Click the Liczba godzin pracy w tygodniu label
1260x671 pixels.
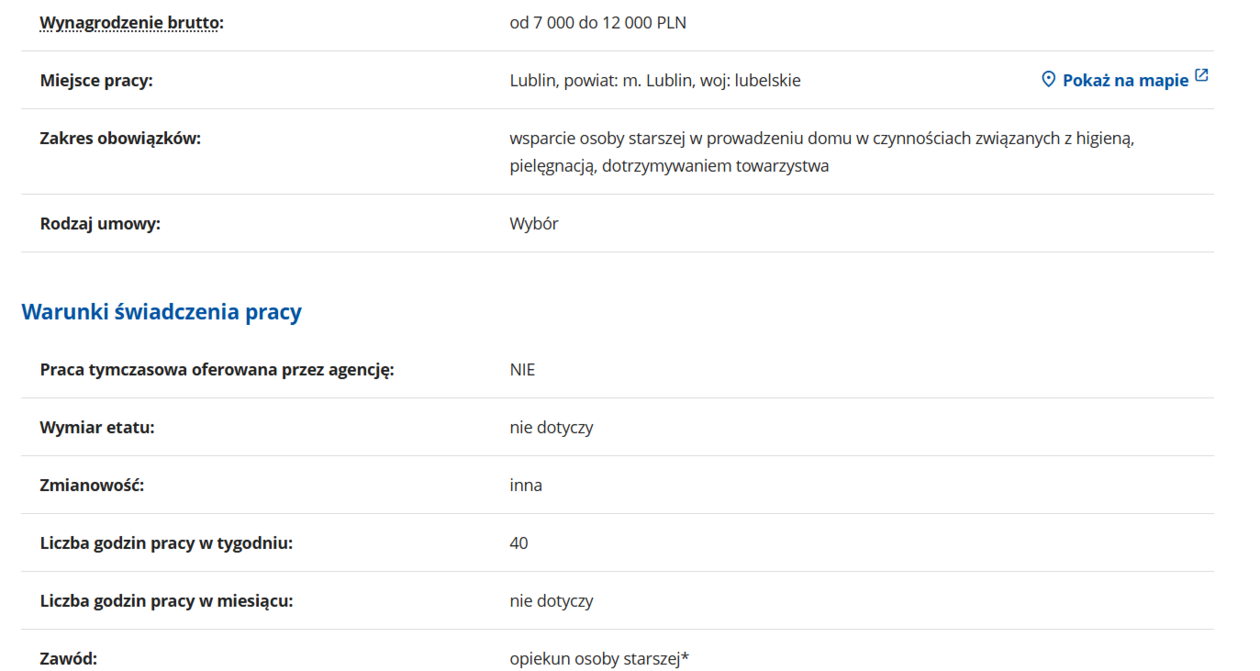tap(166, 544)
